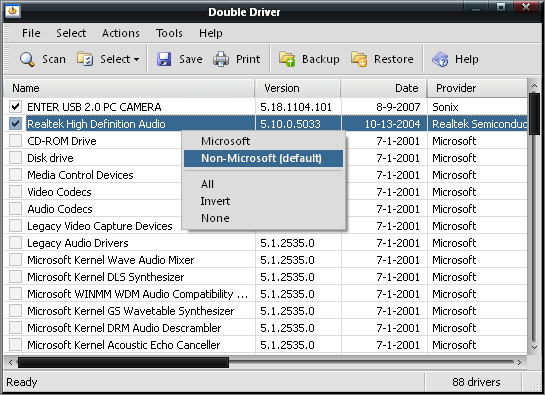This screenshot has width=545, height=395.
Task: Click the horizontal scrollbar left arrow
Action: click(x=10, y=363)
